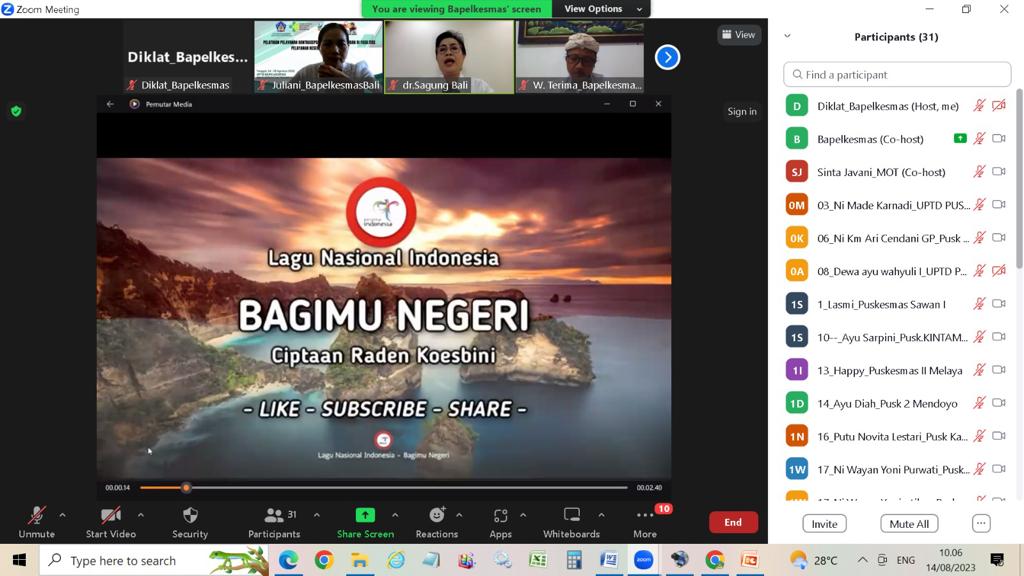Viewport: 1024px width, 576px height.
Task: Click camera icon for 10--_Ayu Sarpini
Action: 999,337
